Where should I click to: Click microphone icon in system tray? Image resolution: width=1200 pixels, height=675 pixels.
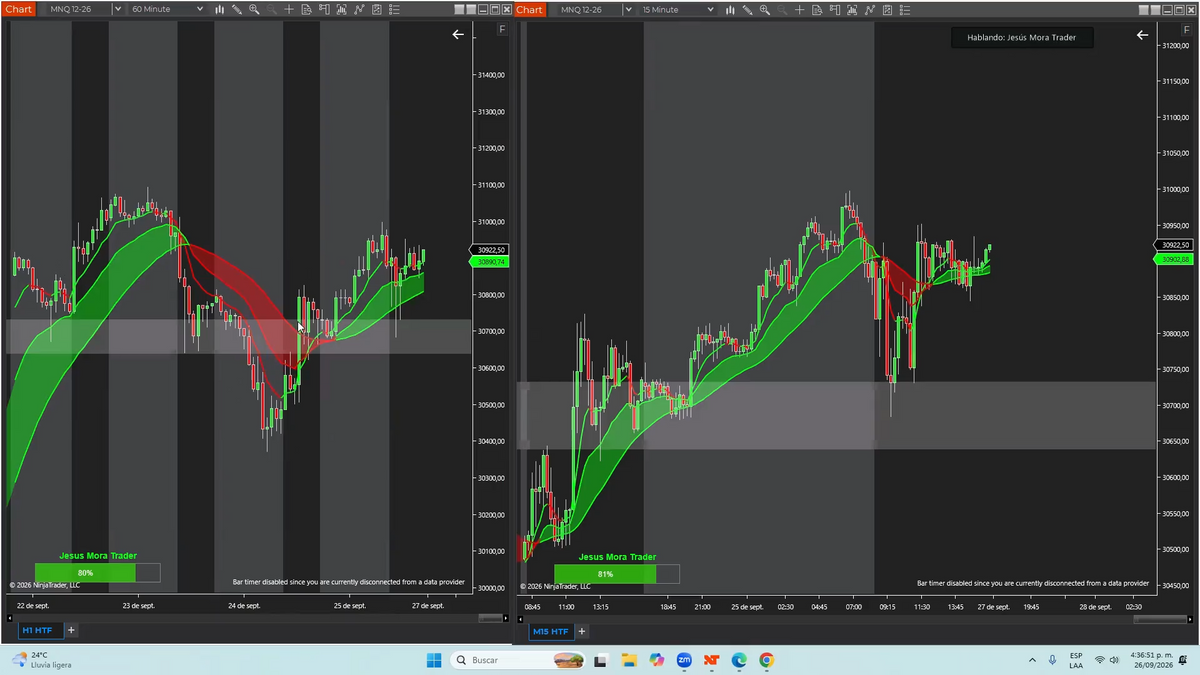[1052, 660]
